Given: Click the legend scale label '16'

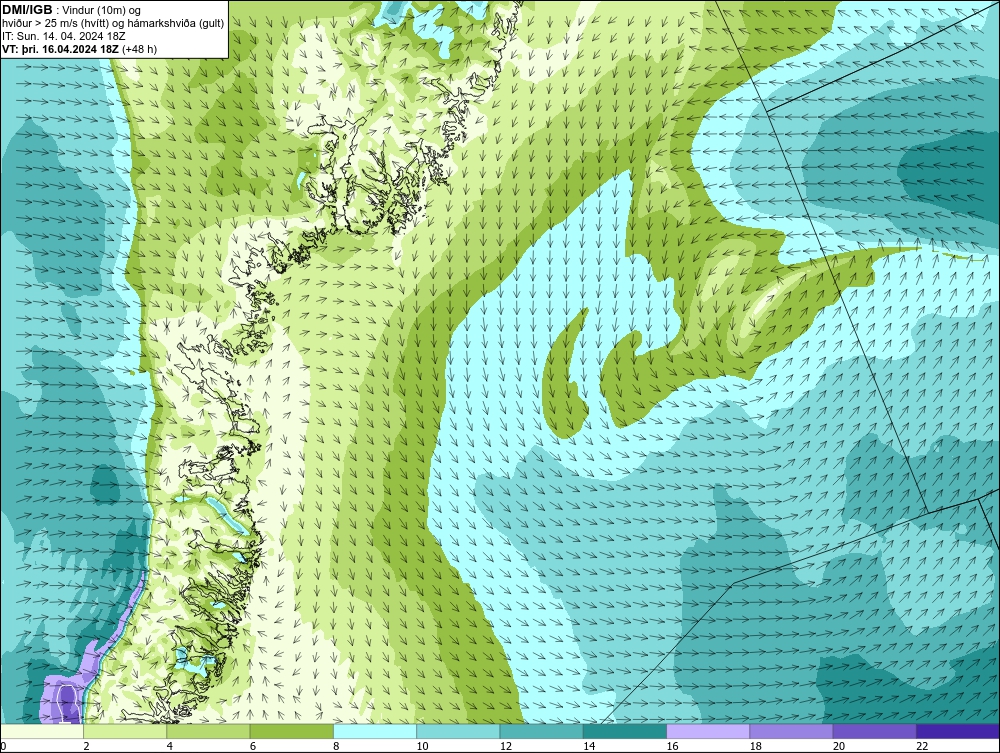Looking at the screenshot, I should pyautogui.click(x=672, y=746).
